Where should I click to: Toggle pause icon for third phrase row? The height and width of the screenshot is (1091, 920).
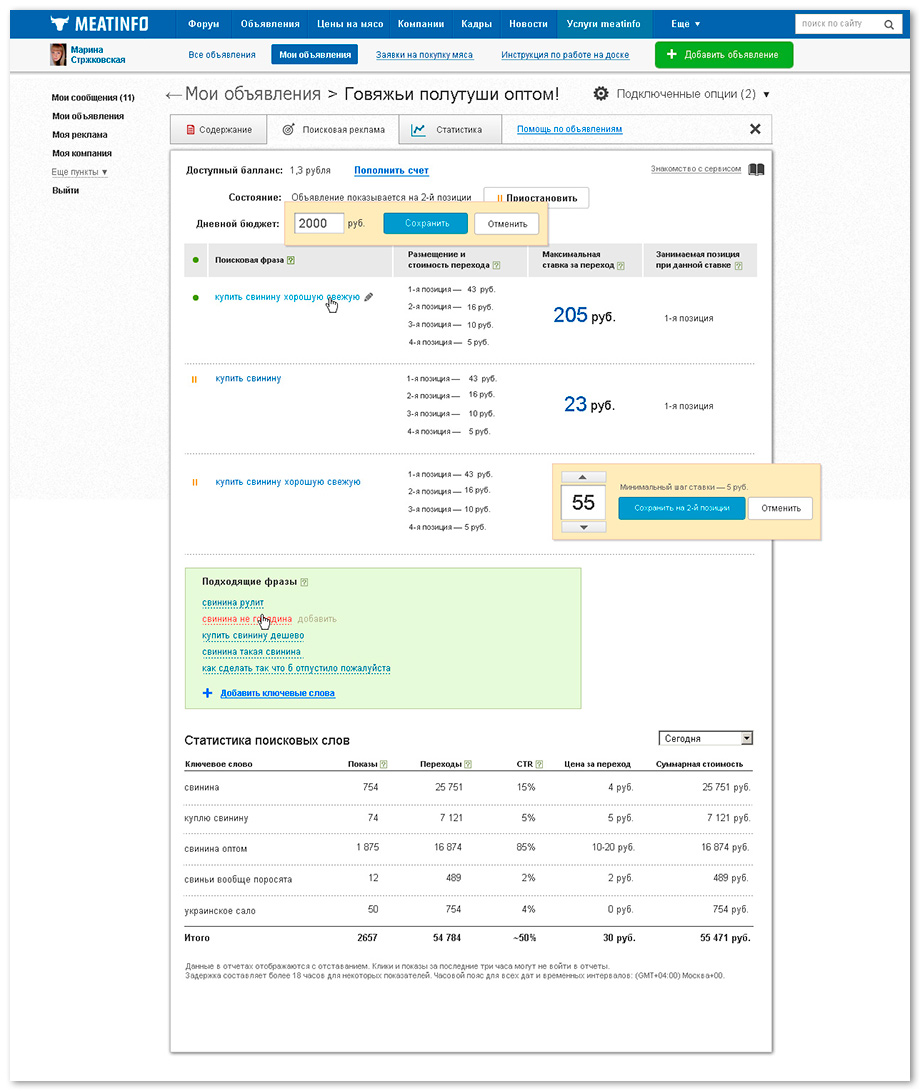coord(194,482)
